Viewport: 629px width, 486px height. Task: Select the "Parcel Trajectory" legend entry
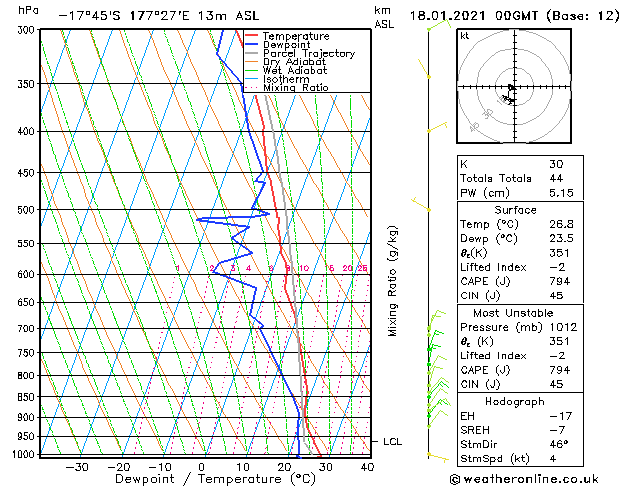click(x=309, y=53)
